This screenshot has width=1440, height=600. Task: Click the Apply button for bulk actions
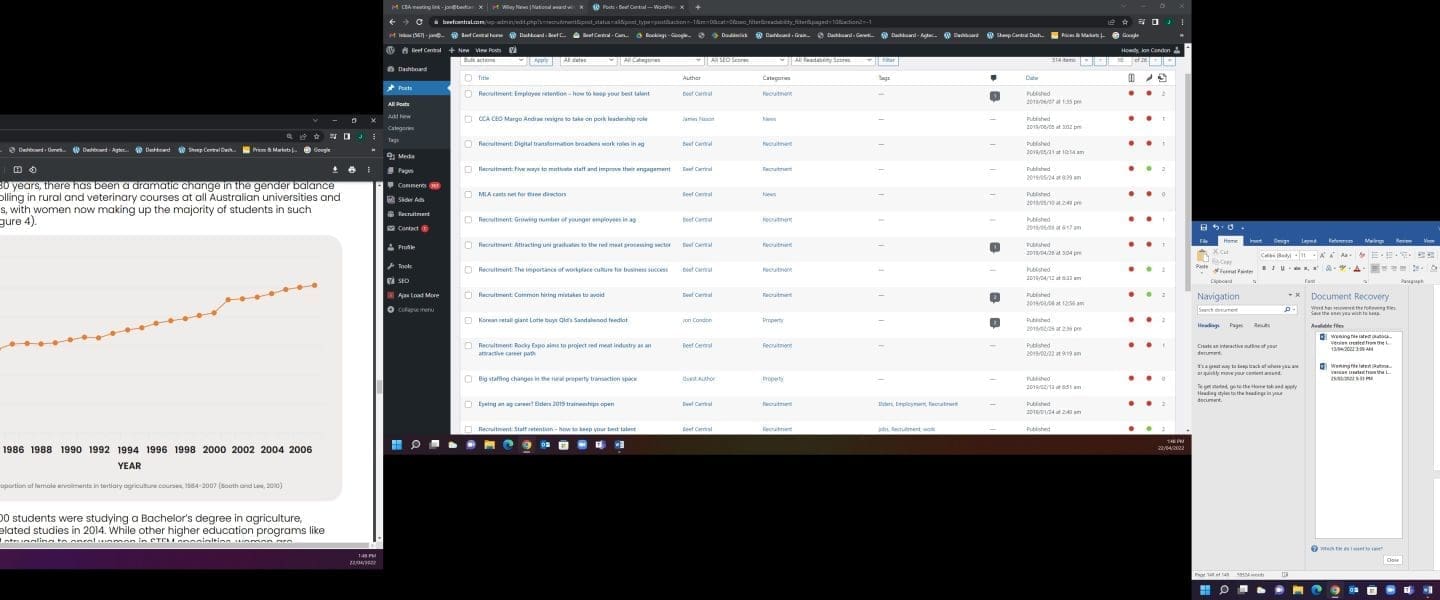(541, 60)
